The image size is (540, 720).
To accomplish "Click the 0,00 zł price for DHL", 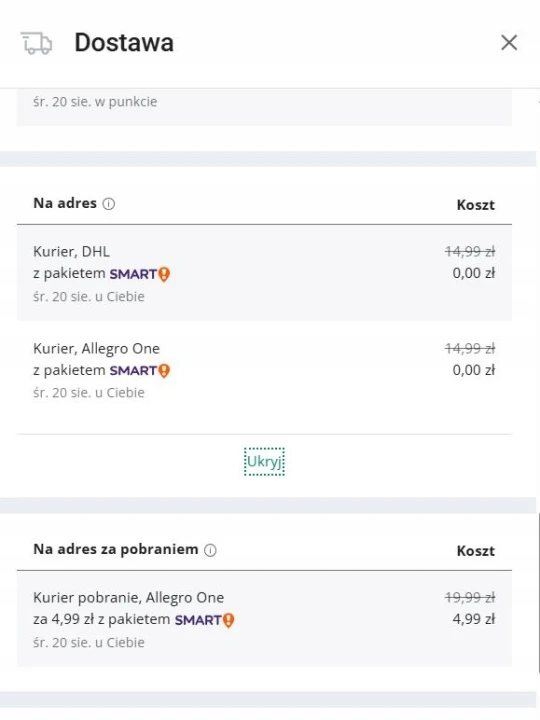I will 473,273.
